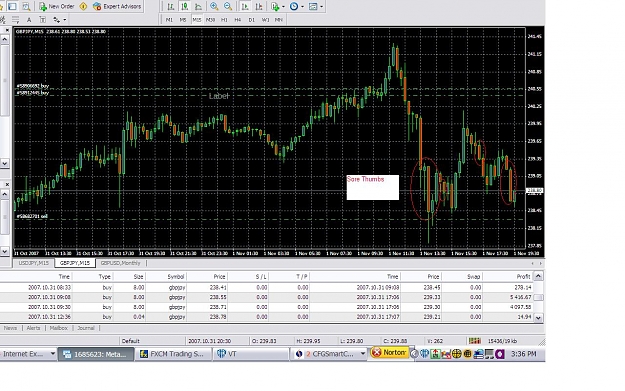Switch to M1 timeframe
Image resolution: width=625 pixels, height=391 pixels.
pos(169,20)
